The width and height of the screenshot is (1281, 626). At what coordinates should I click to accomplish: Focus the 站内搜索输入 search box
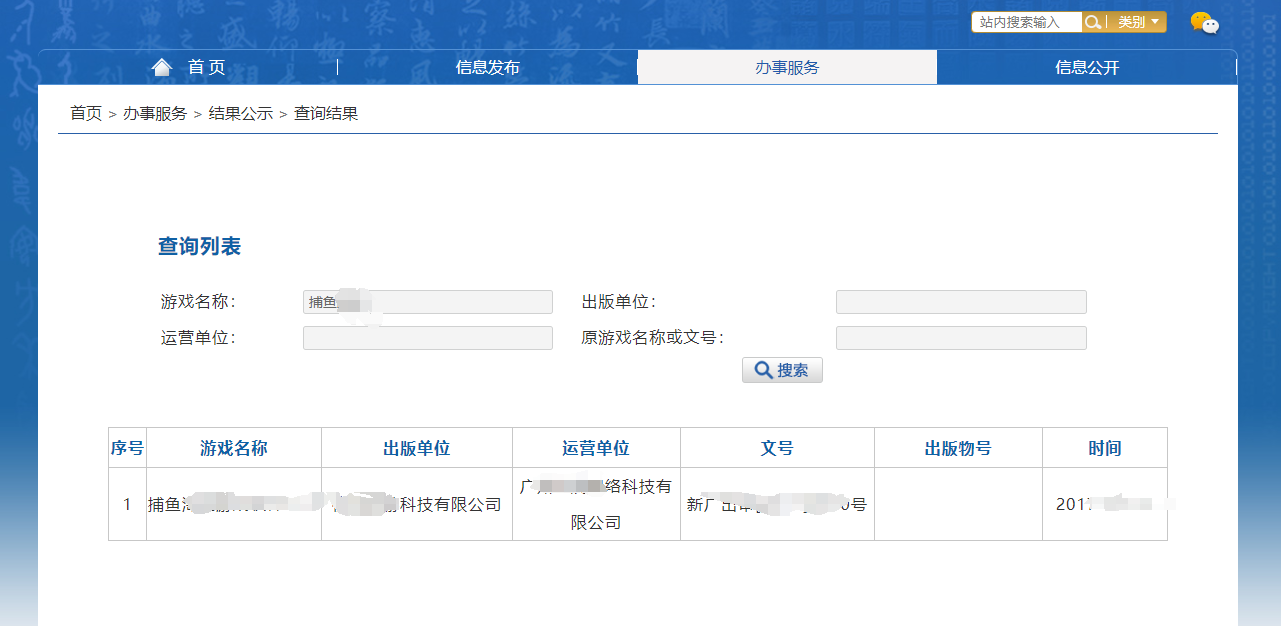click(x=1026, y=22)
